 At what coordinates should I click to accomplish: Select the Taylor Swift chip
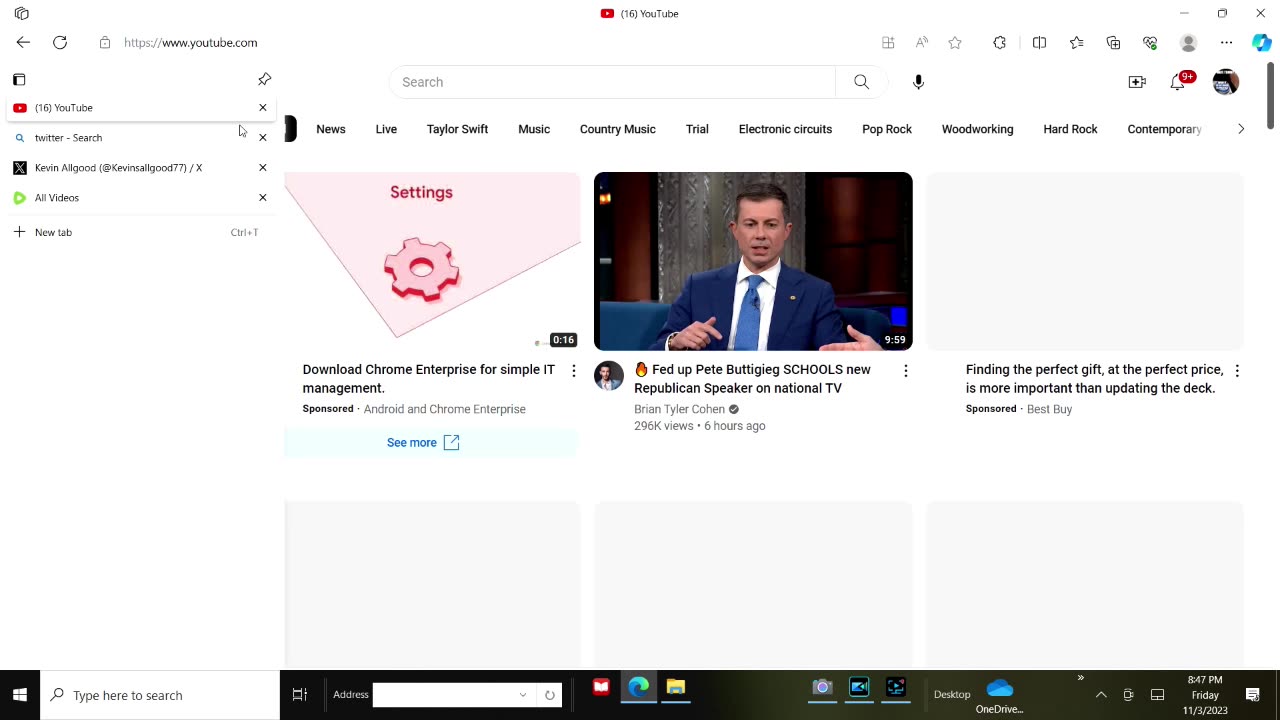coord(457,129)
